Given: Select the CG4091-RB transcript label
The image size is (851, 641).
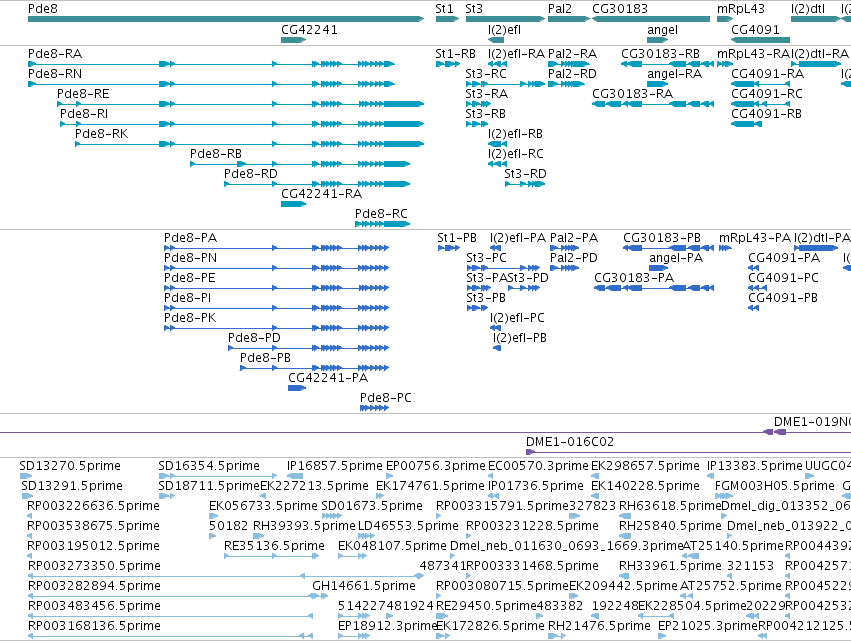Looking at the screenshot, I should [766, 114].
